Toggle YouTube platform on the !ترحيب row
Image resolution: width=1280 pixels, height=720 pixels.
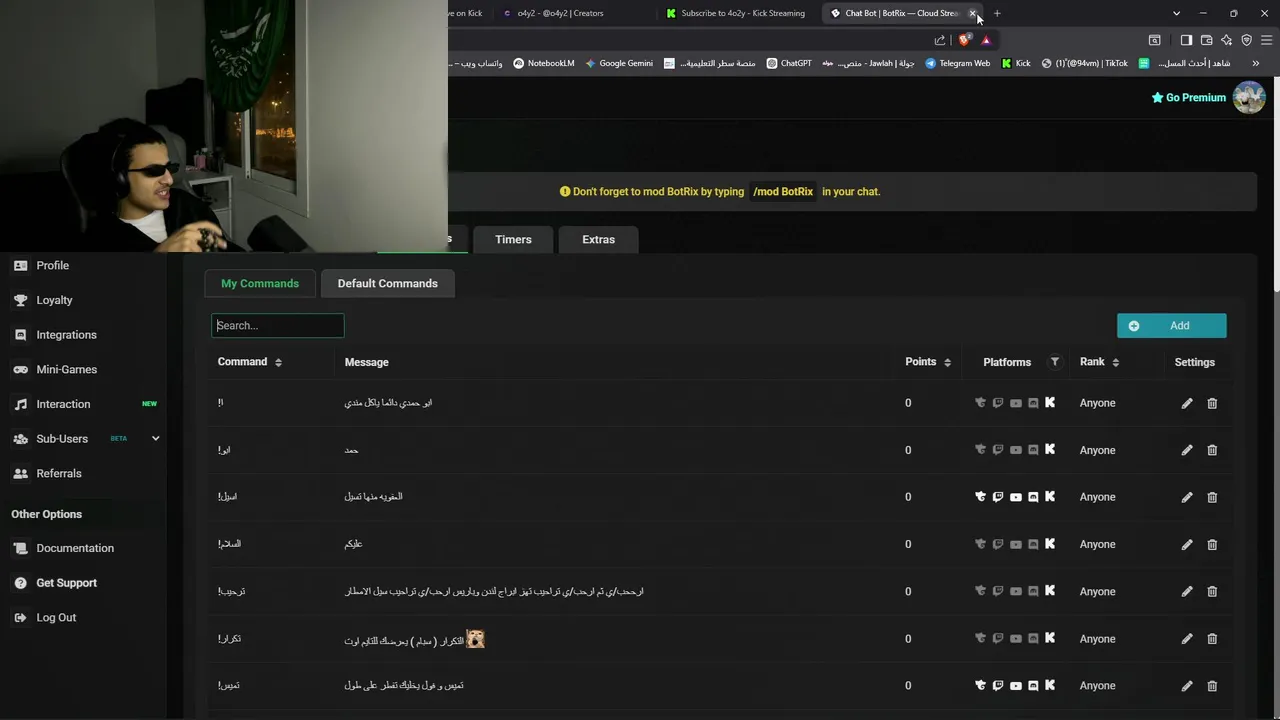click(1016, 591)
